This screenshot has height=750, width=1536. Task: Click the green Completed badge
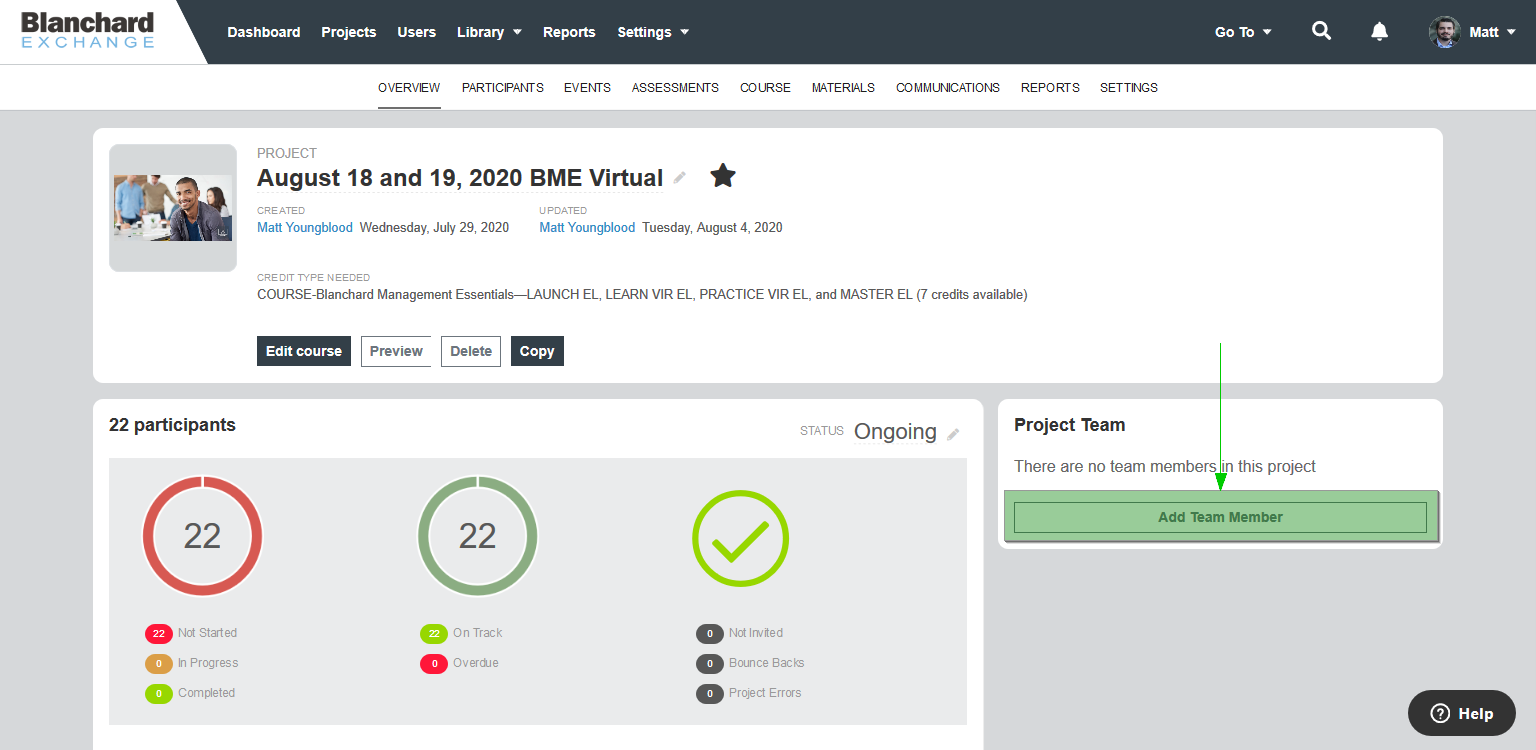159,693
